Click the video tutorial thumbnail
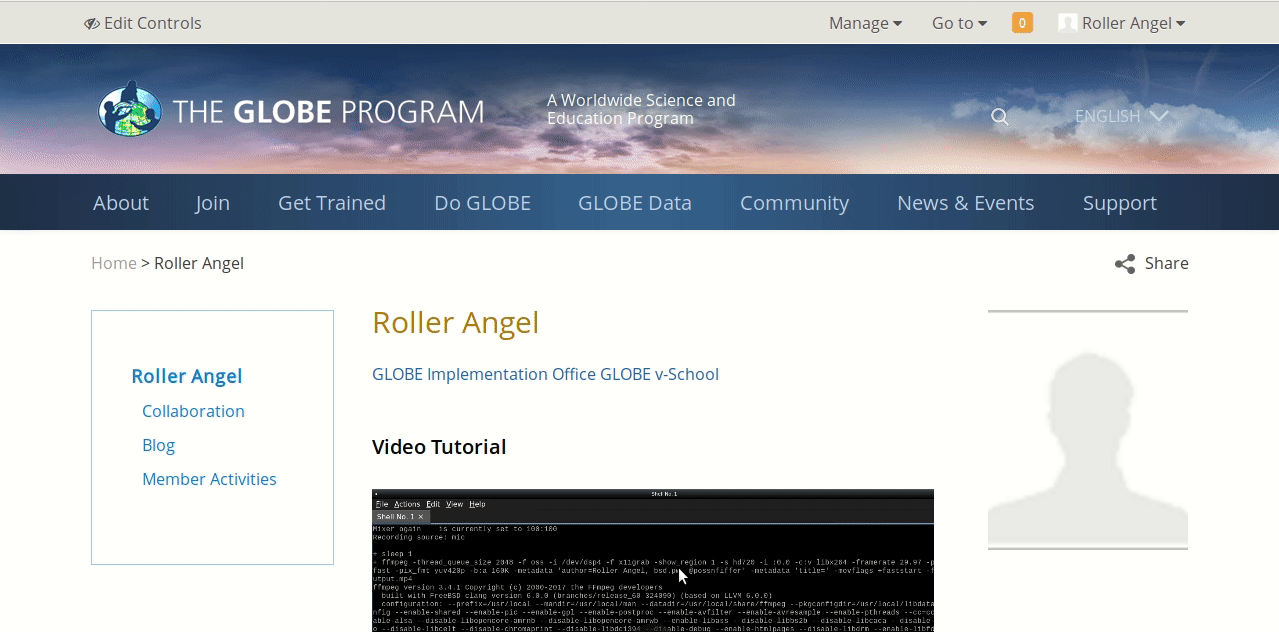 (x=653, y=560)
